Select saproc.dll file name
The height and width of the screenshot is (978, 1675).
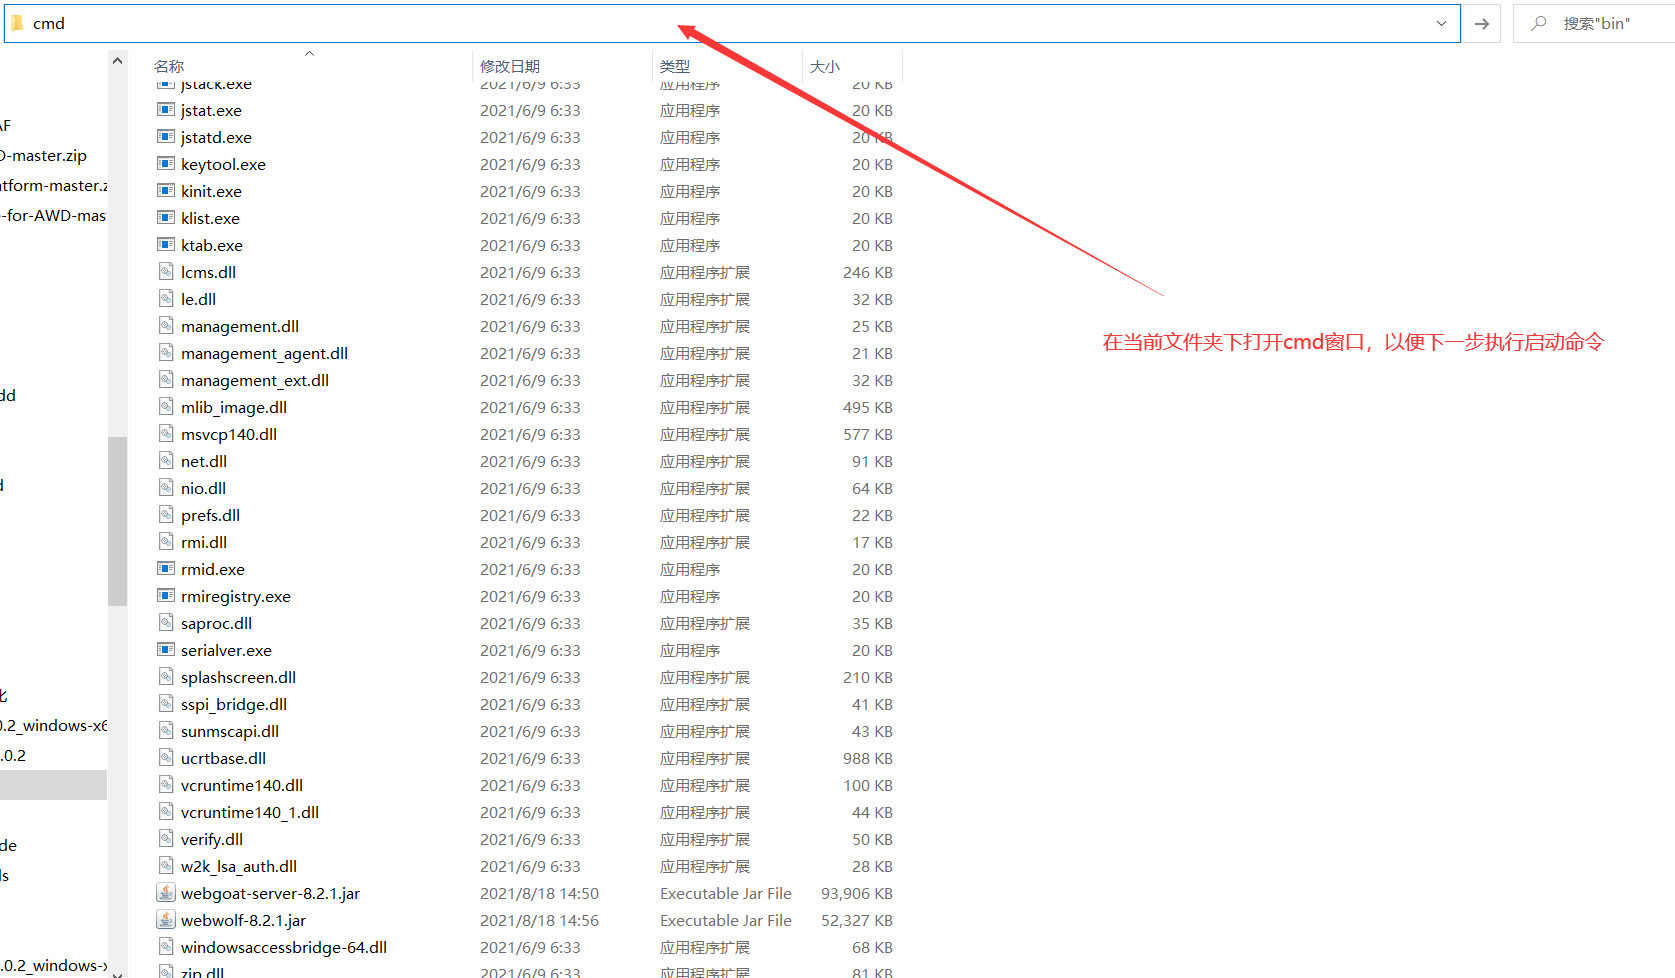(x=216, y=623)
